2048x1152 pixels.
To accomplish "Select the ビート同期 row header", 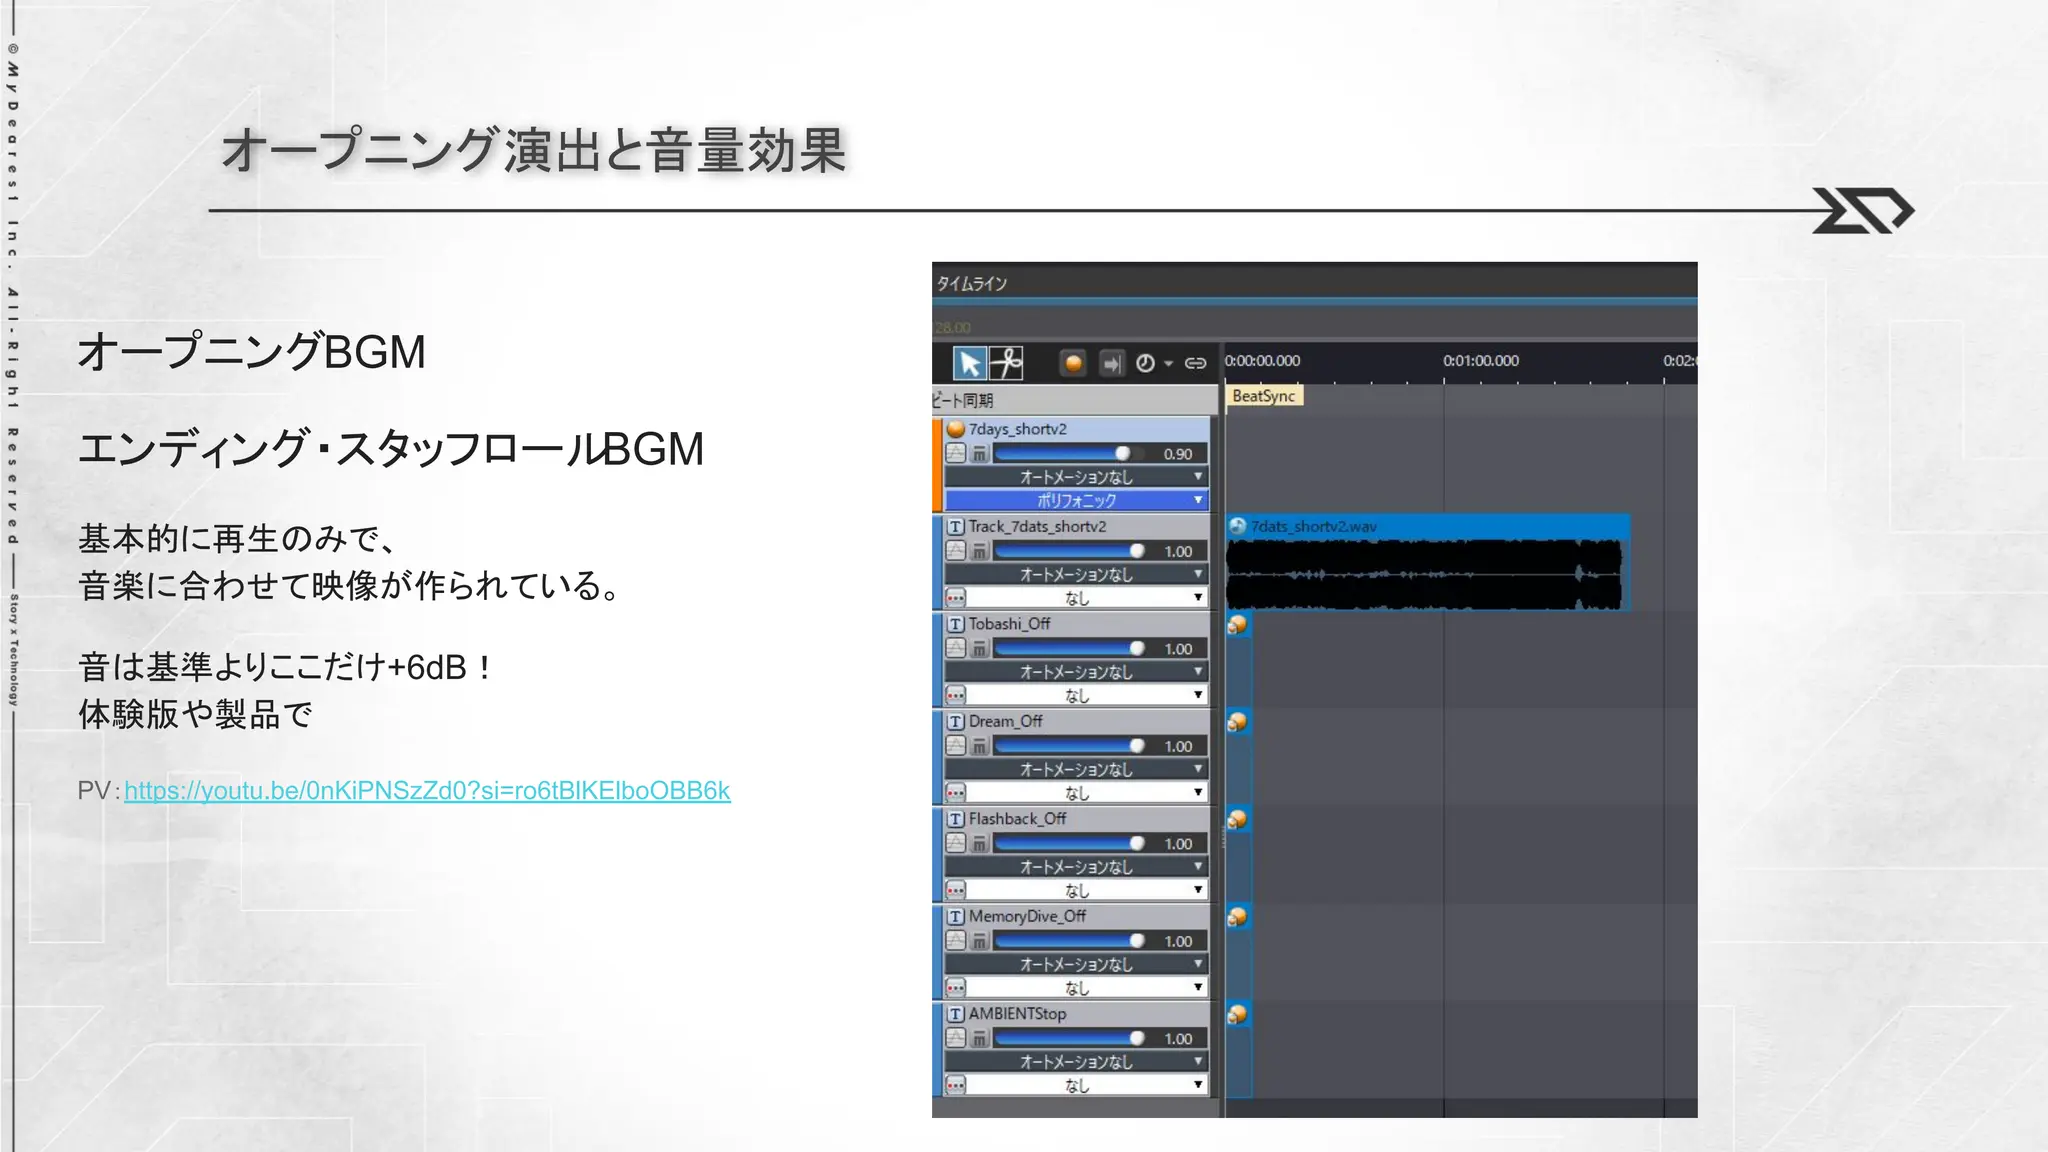I will tap(1074, 400).
